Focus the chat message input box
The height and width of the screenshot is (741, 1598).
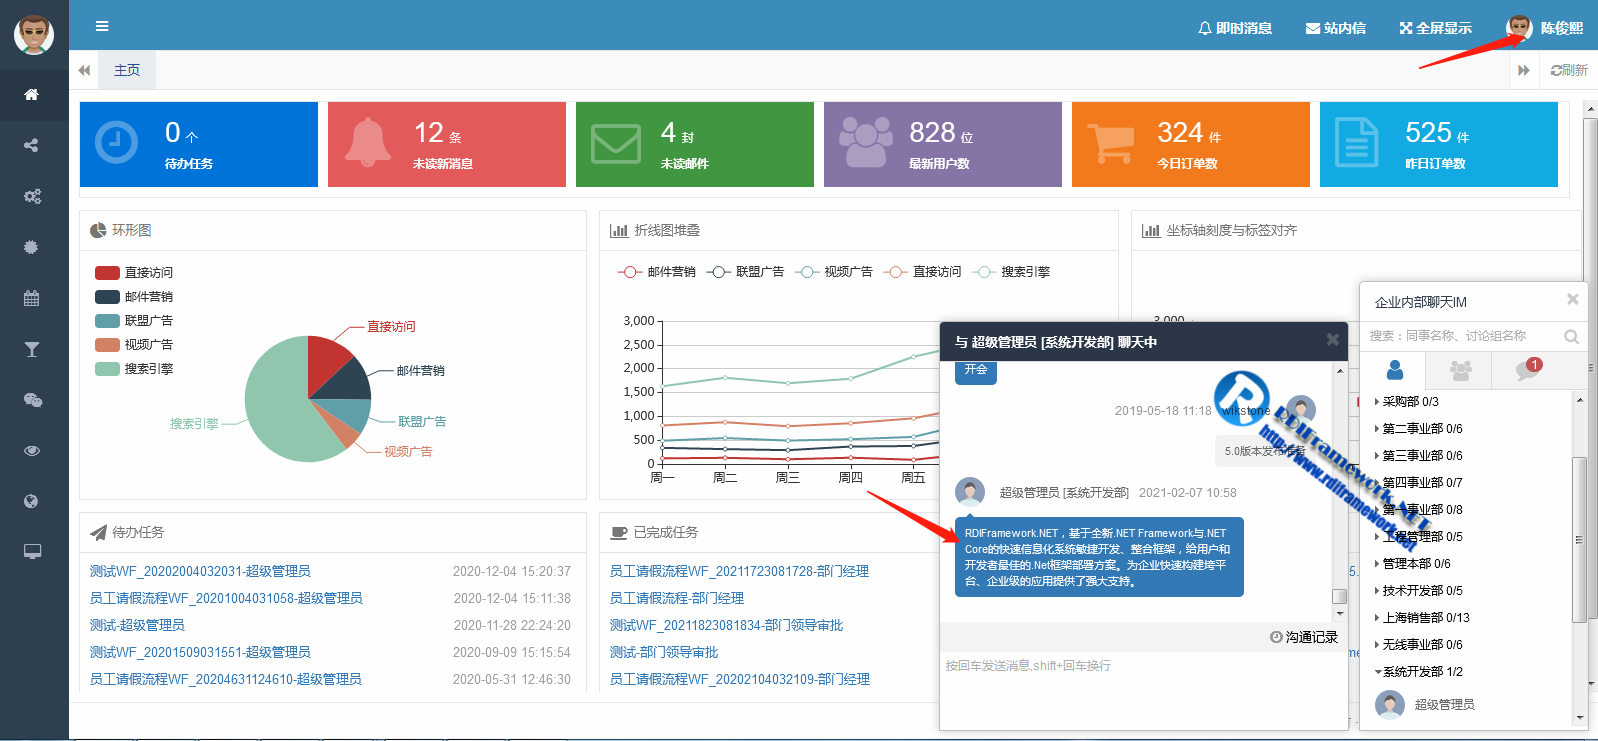click(x=1144, y=690)
